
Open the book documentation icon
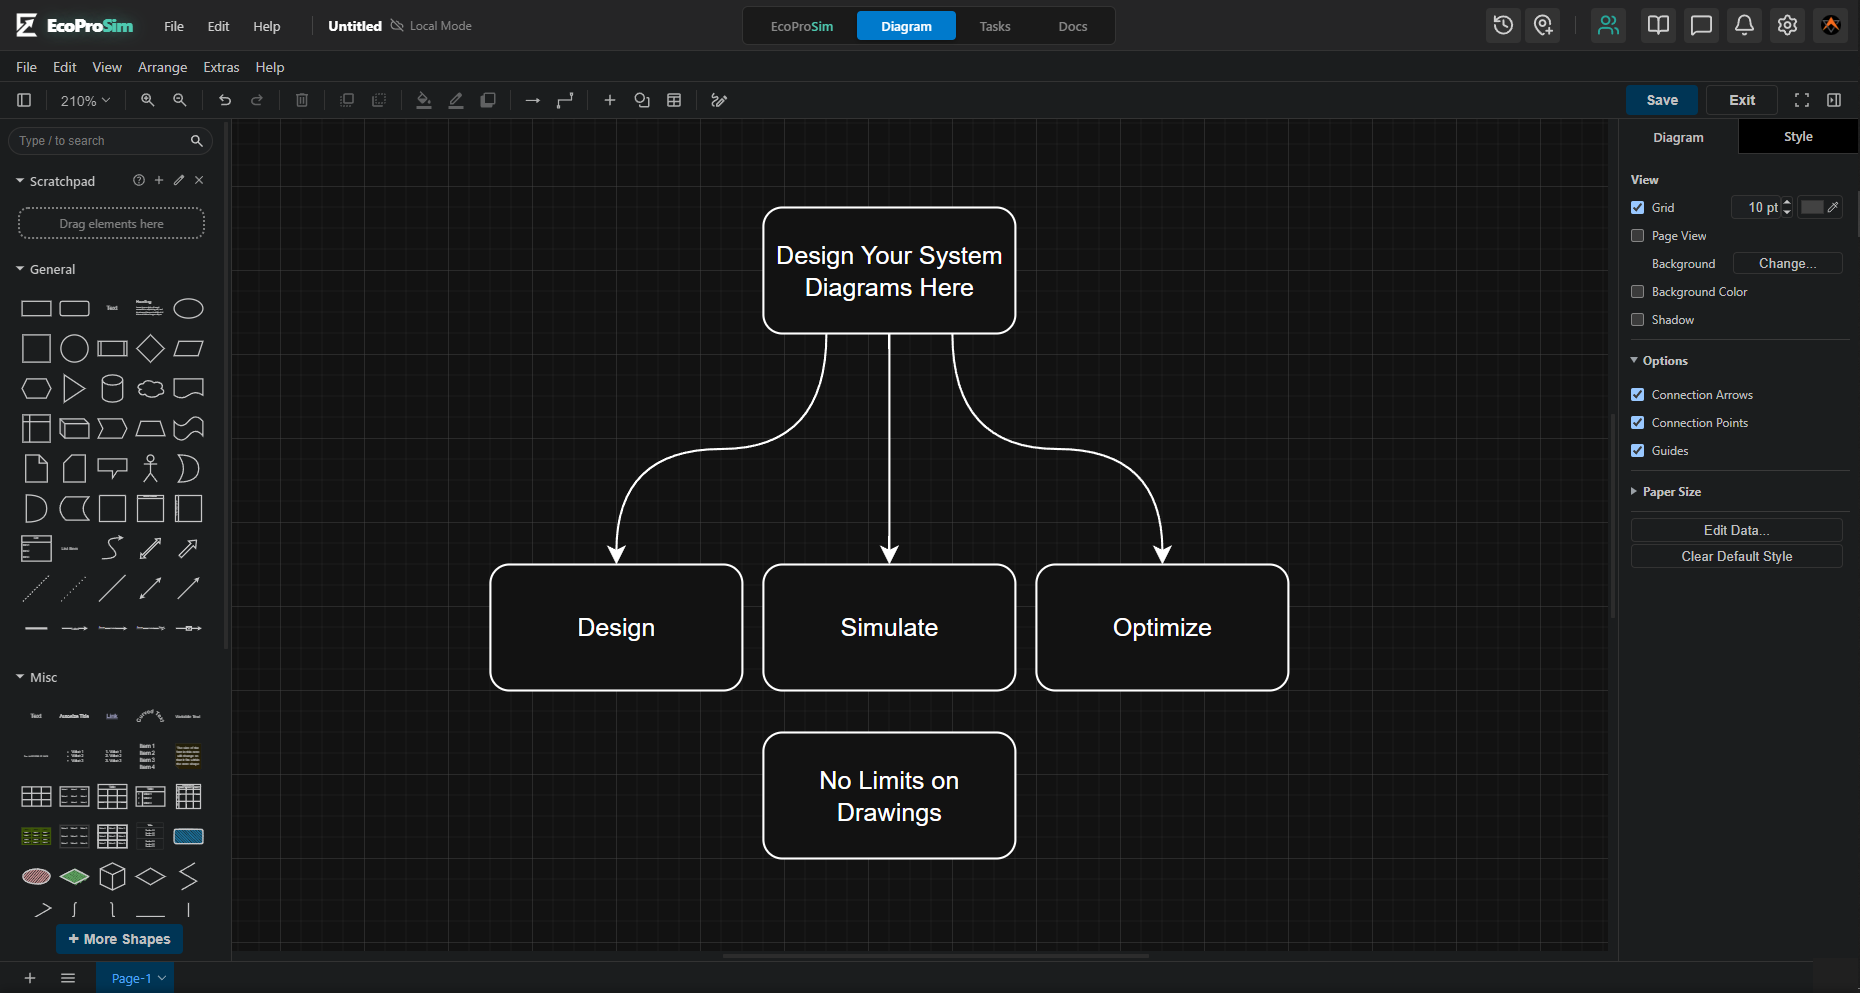(1658, 26)
